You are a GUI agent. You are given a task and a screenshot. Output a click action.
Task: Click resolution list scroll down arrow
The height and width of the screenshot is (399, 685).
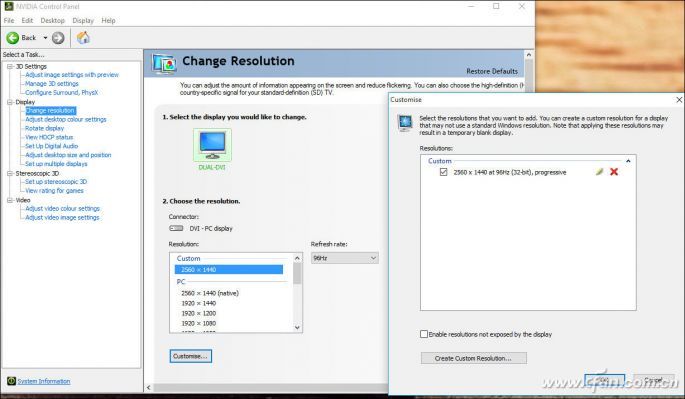coord(298,327)
